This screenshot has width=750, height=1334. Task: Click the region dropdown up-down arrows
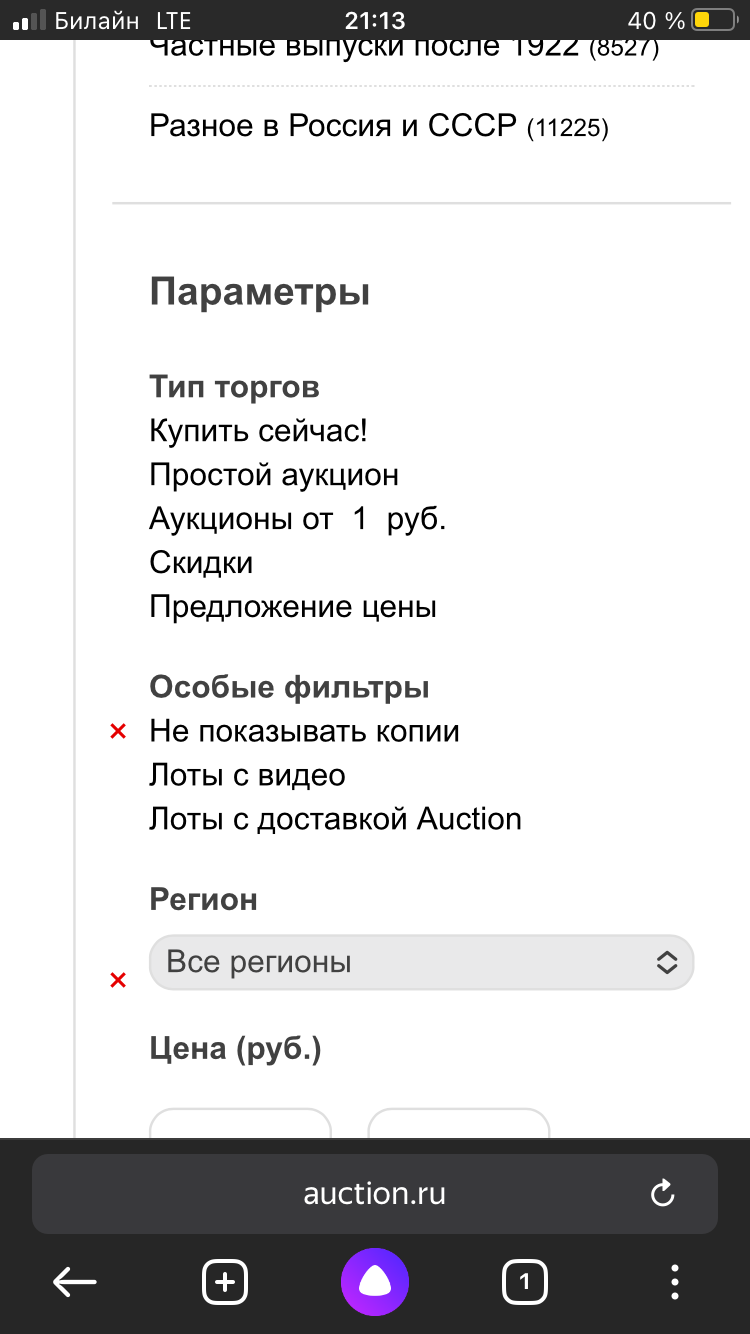666,962
